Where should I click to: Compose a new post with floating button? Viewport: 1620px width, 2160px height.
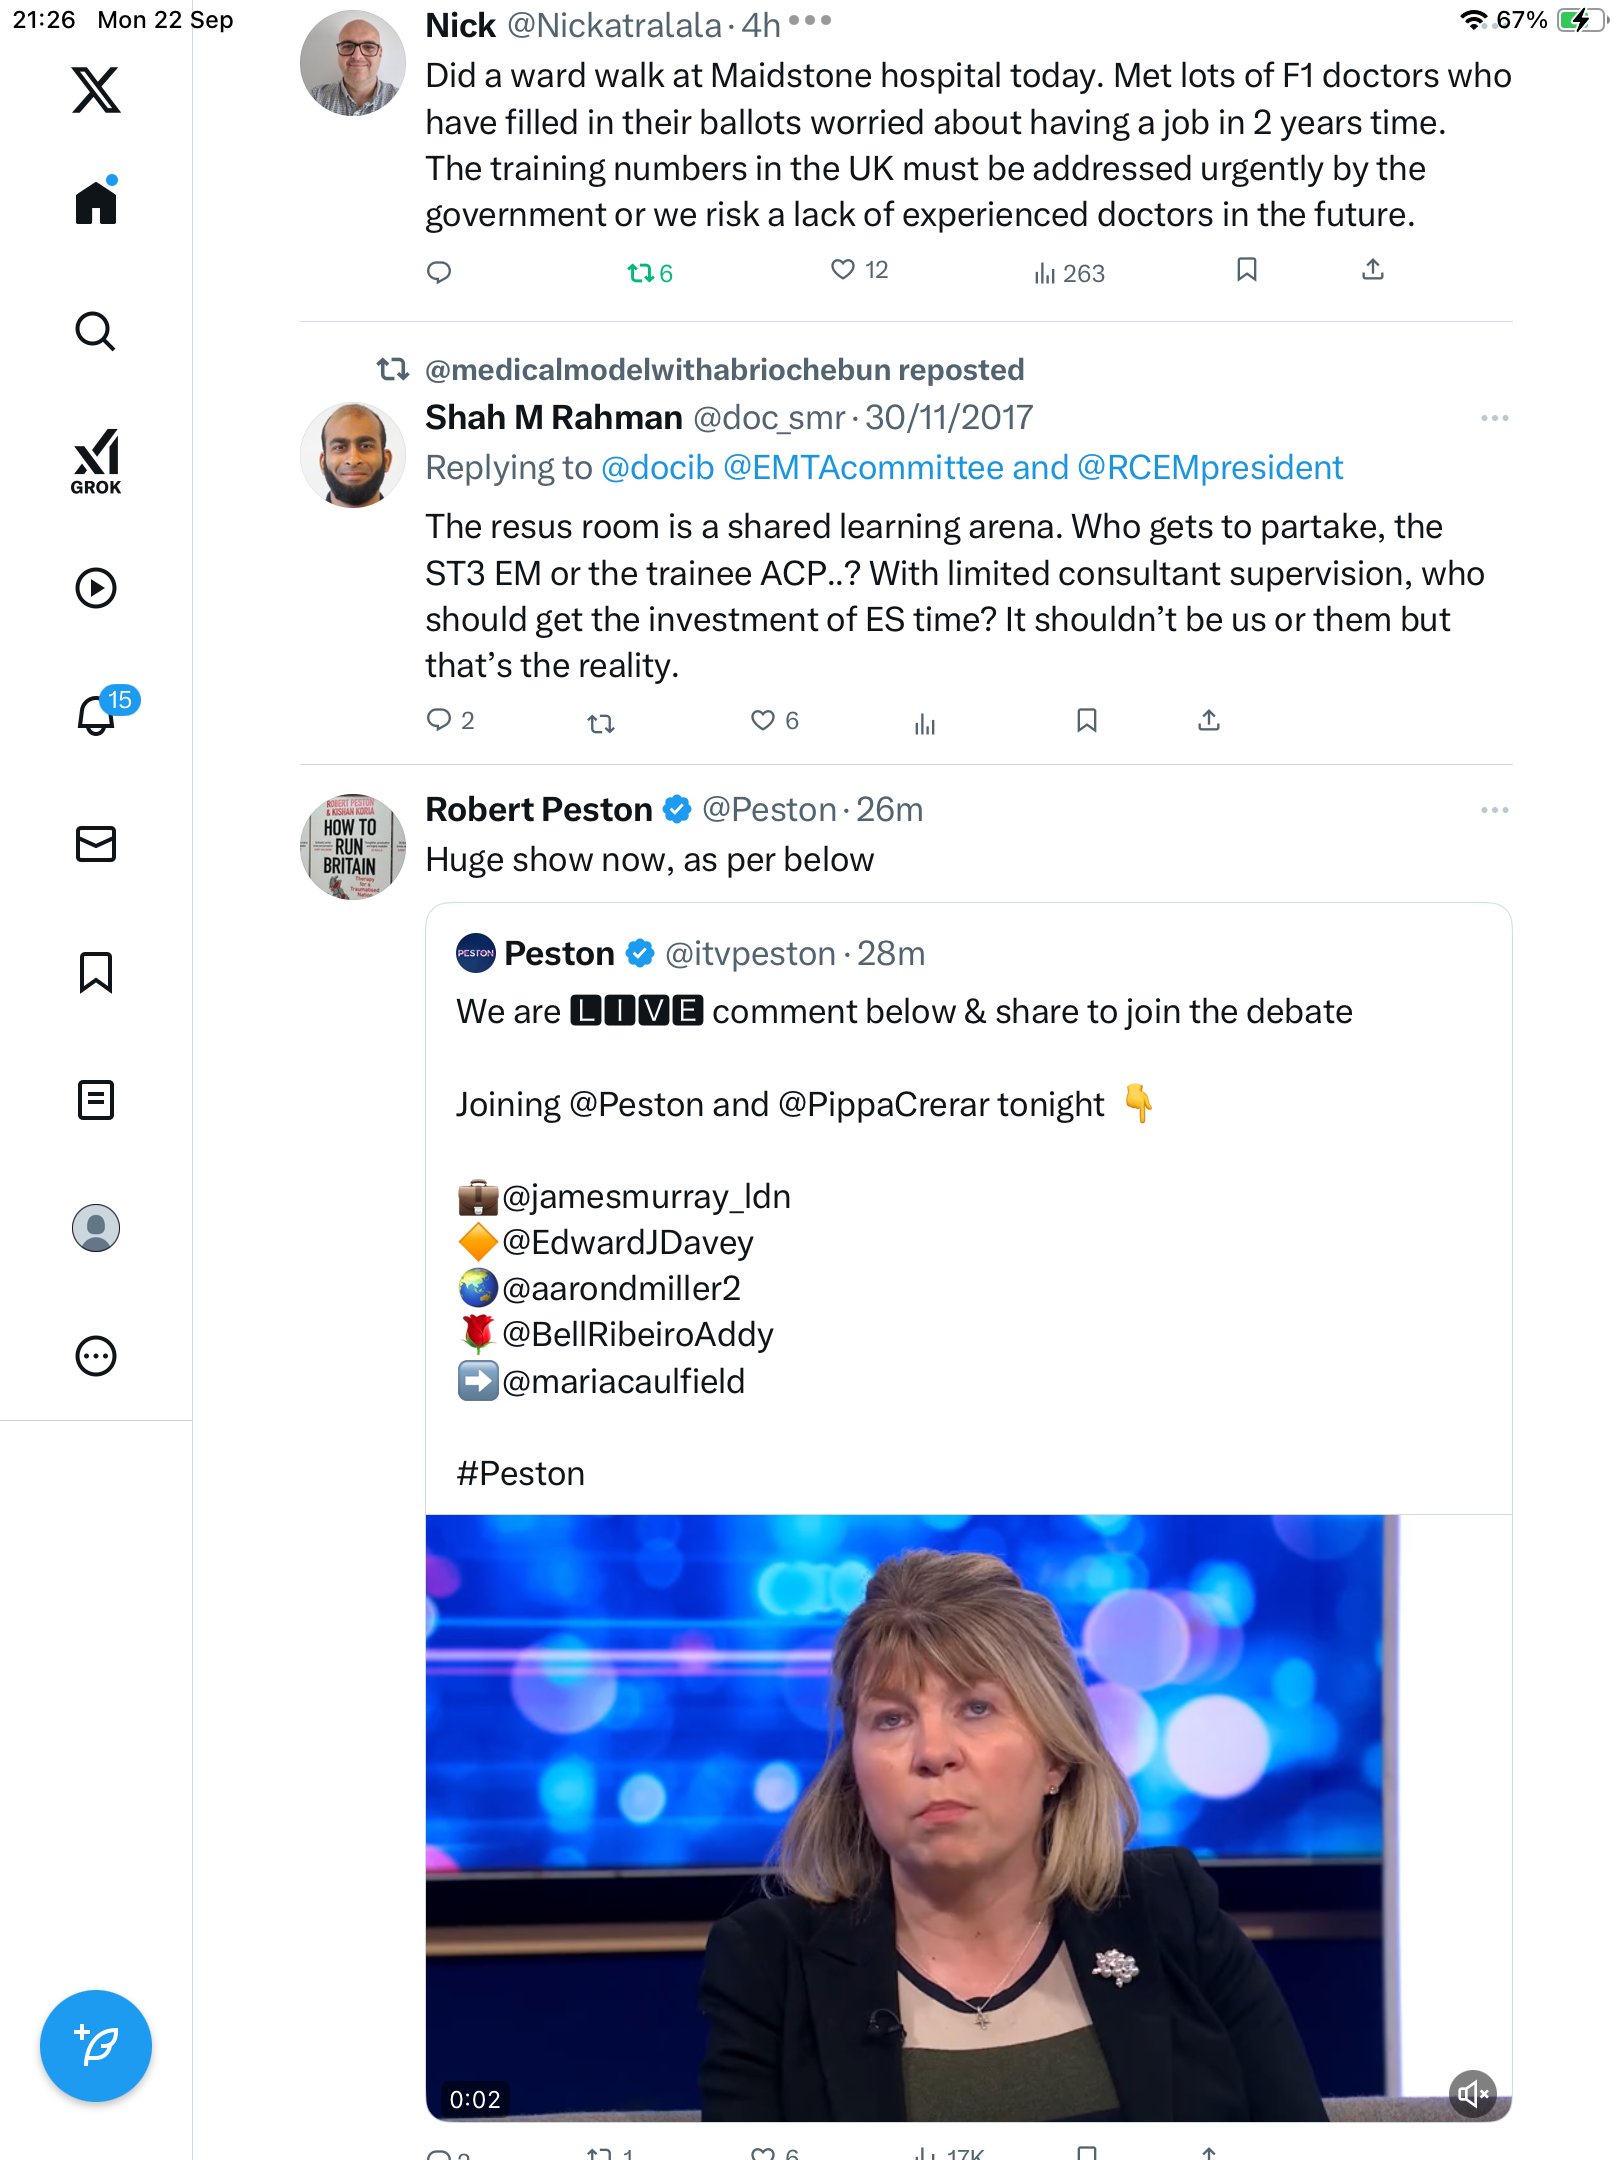click(x=96, y=2046)
